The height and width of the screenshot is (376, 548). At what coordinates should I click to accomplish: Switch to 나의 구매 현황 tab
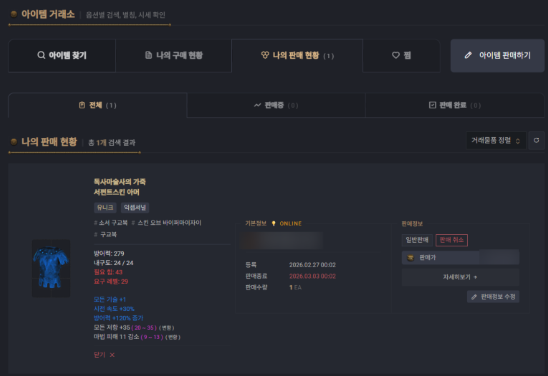(x=174, y=56)
